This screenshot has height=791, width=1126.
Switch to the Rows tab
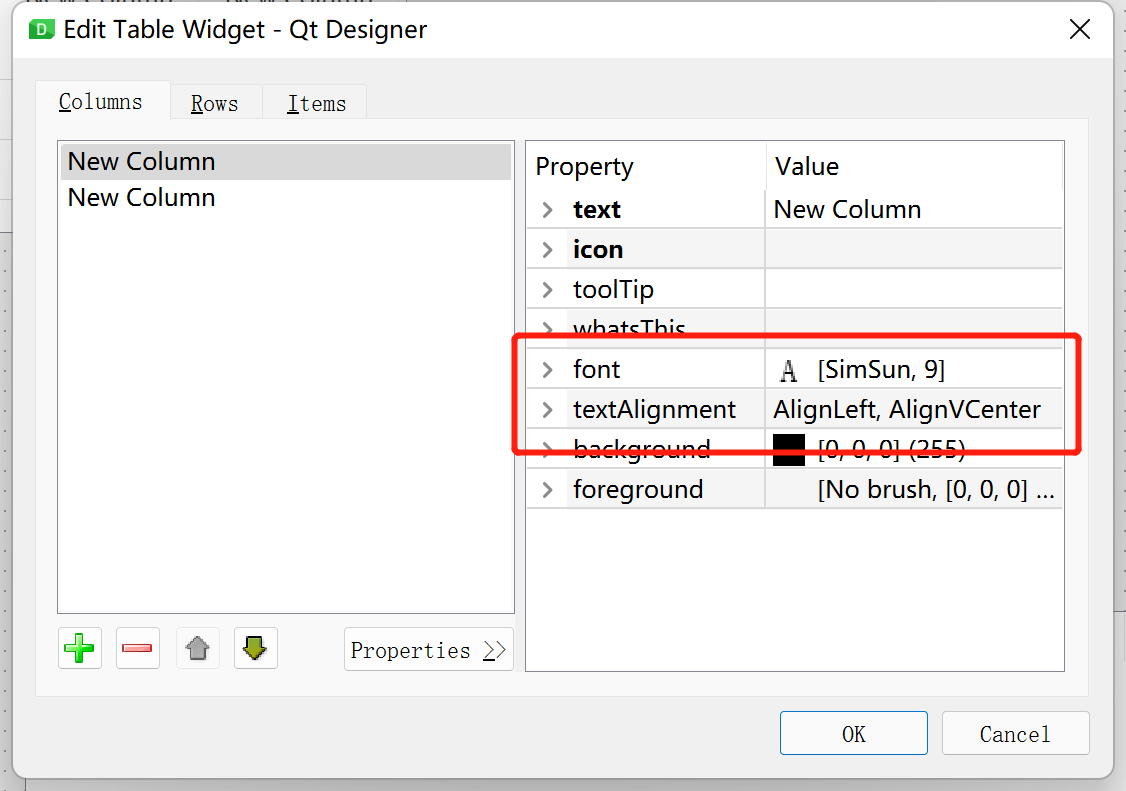(x=214, y=102)
